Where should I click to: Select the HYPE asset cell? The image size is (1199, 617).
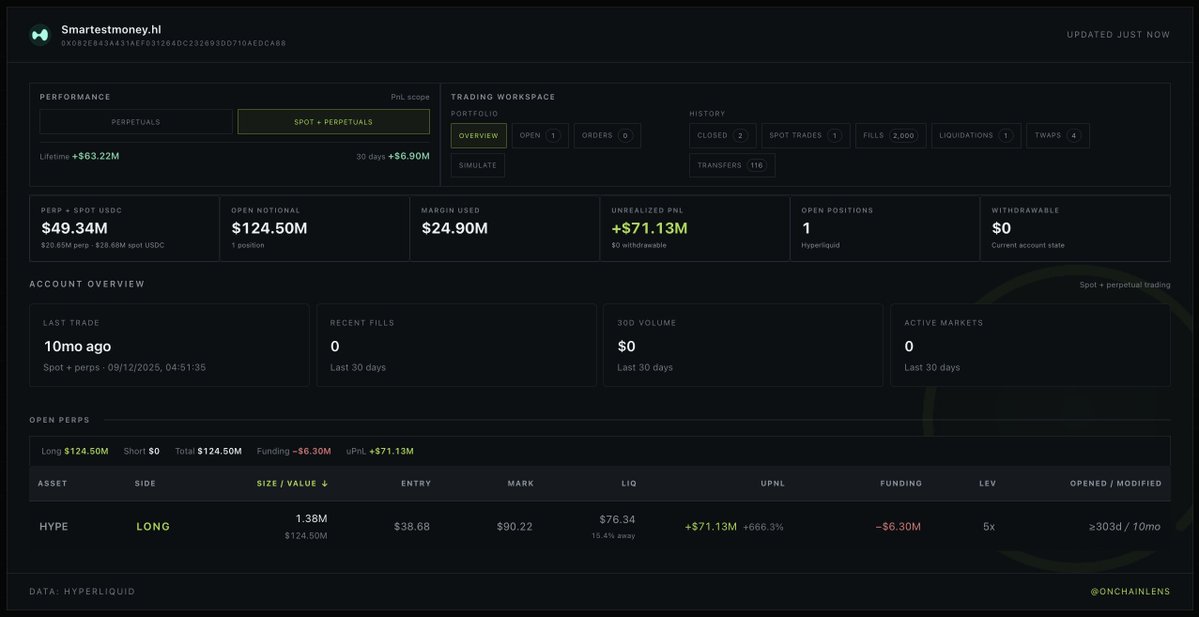click(54, 527)
